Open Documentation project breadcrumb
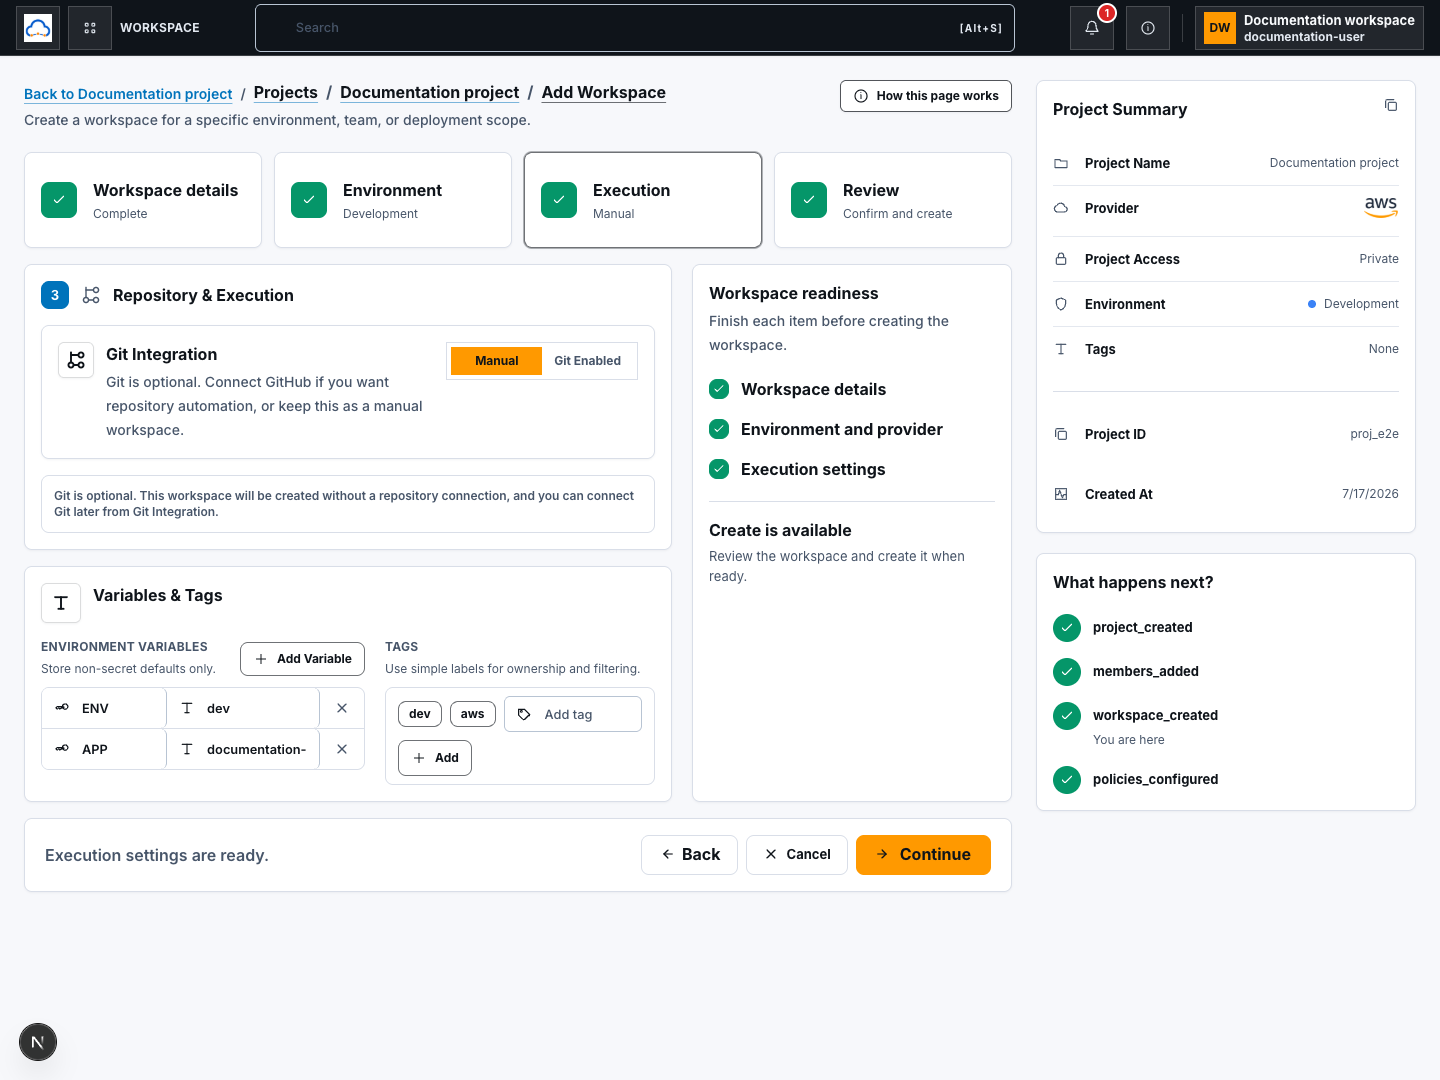 [430, 92]
